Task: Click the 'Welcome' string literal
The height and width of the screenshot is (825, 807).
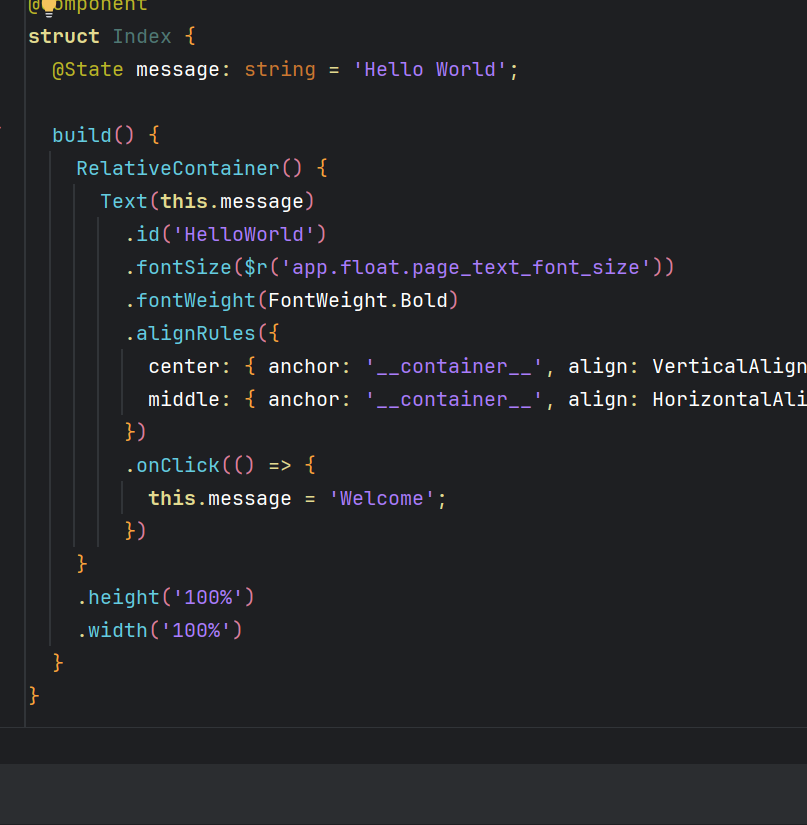Action: (382, 499)
